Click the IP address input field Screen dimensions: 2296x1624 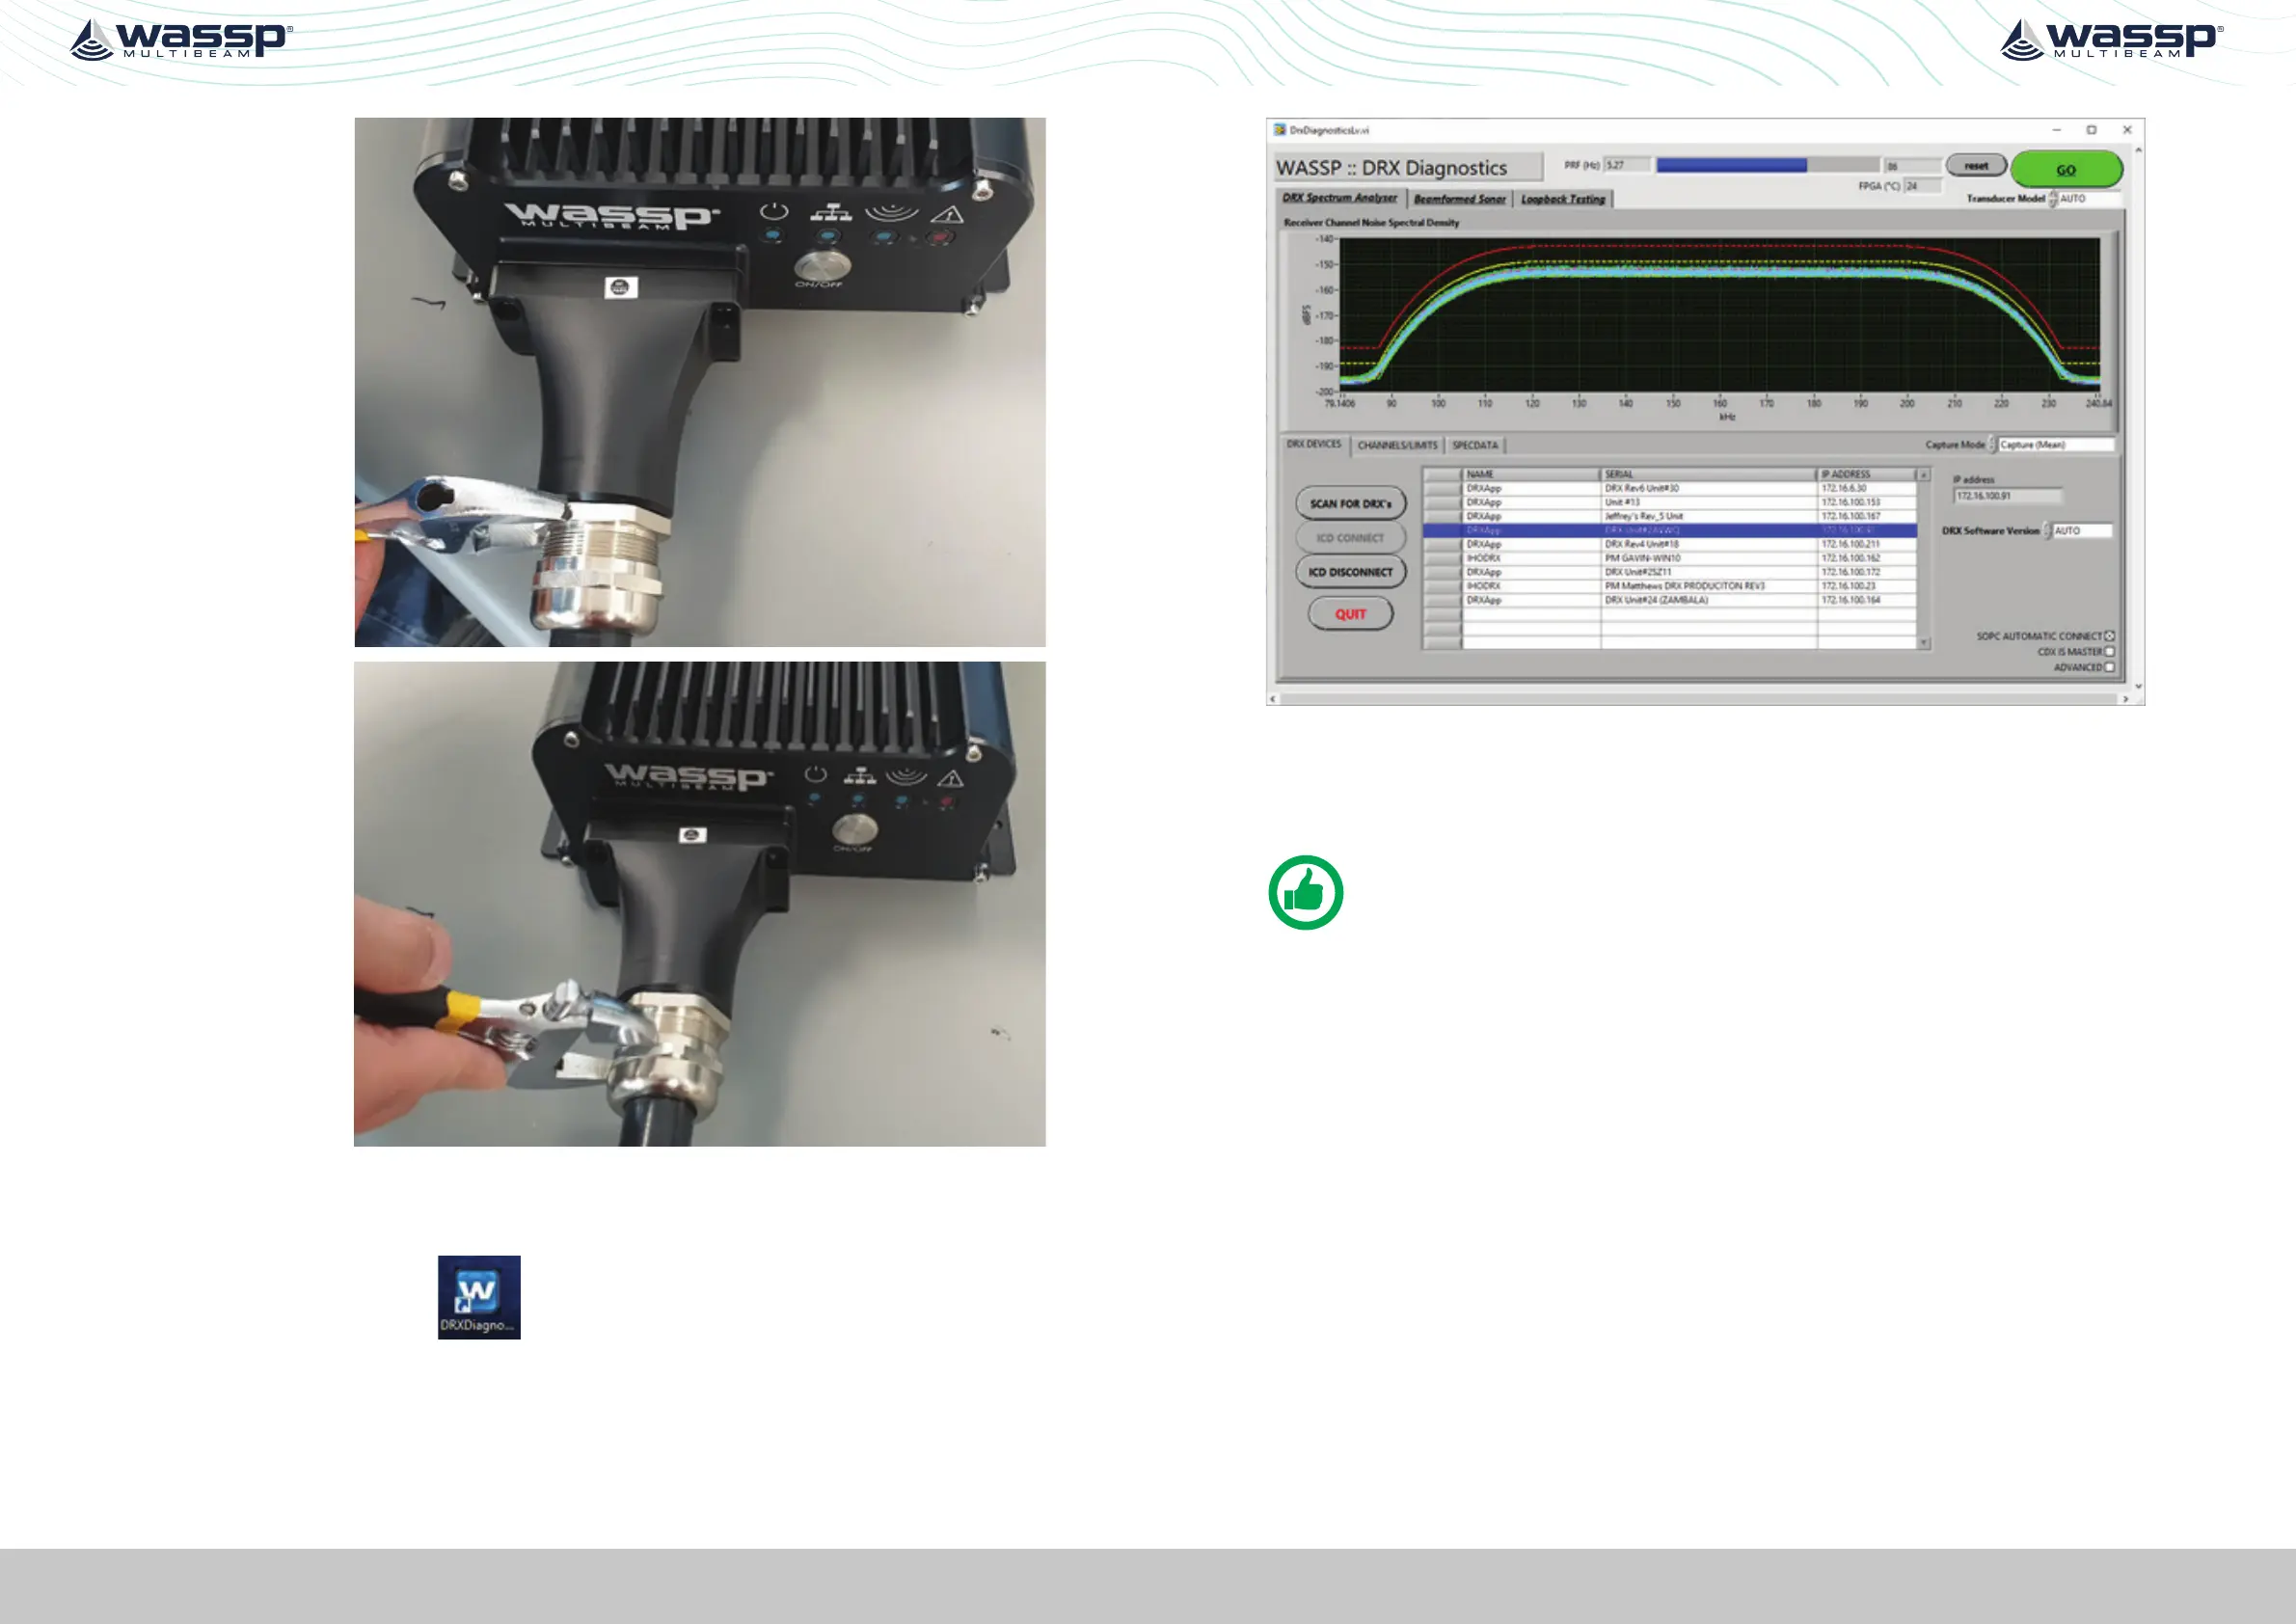pyautogui.click(x=2006, y=496)
